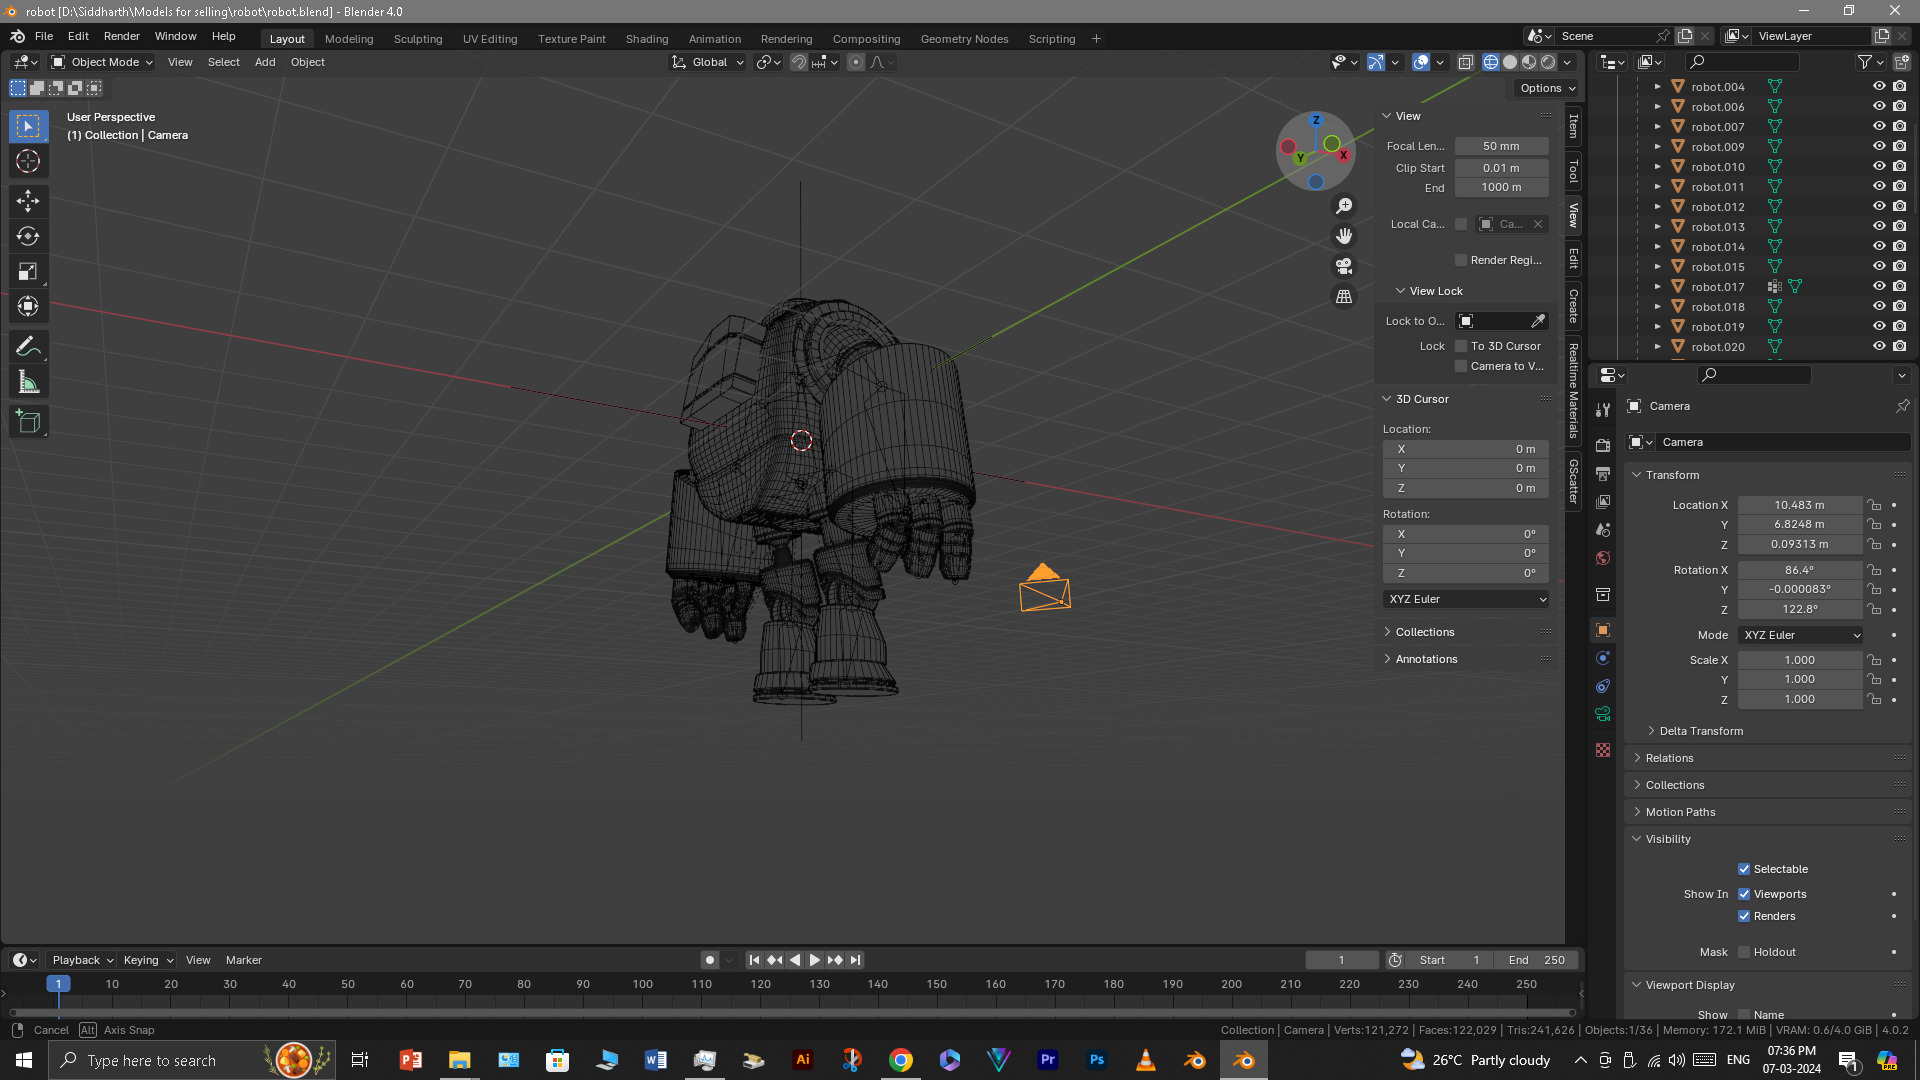Select the Annotate tool
Screen dimensions: 1920x1080
(28, 347)
